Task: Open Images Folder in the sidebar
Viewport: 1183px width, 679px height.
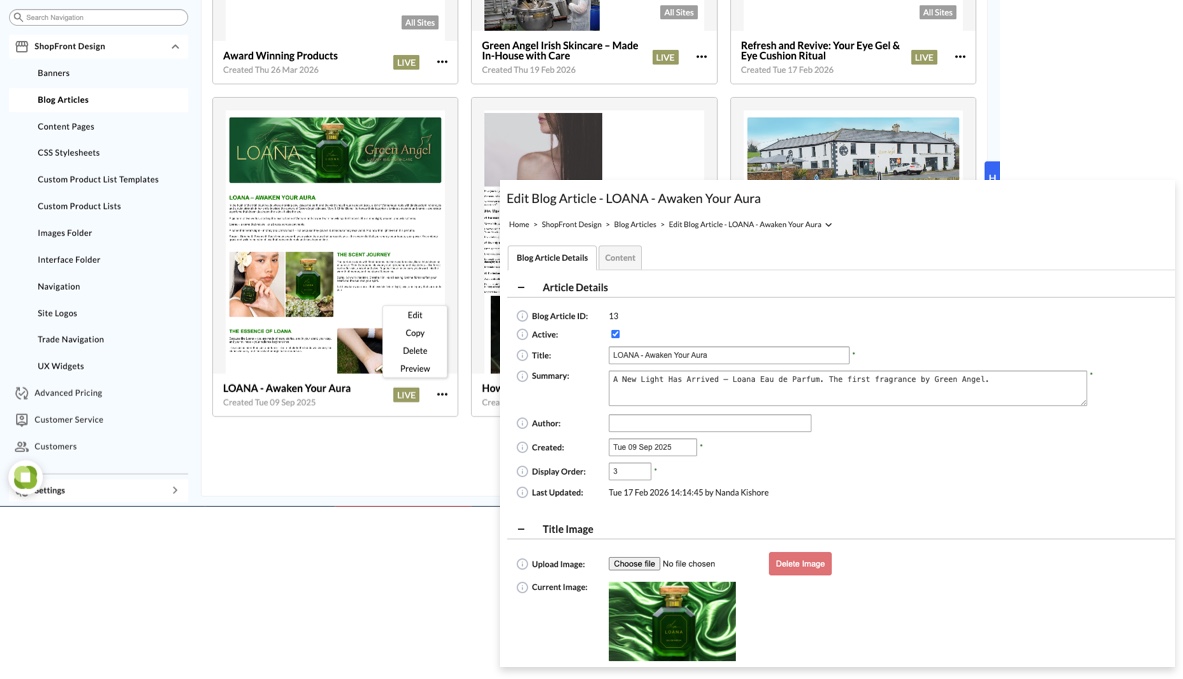Action: (65, 233)
